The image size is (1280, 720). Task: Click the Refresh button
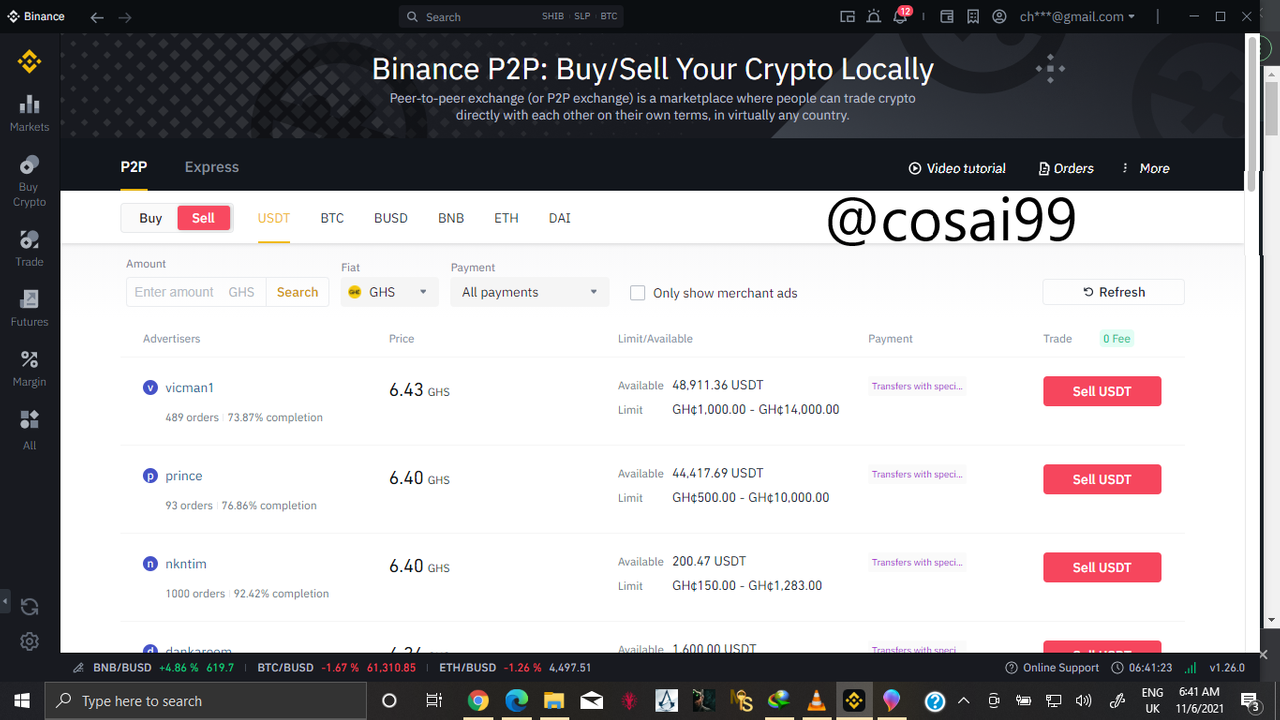[1113, 292]
